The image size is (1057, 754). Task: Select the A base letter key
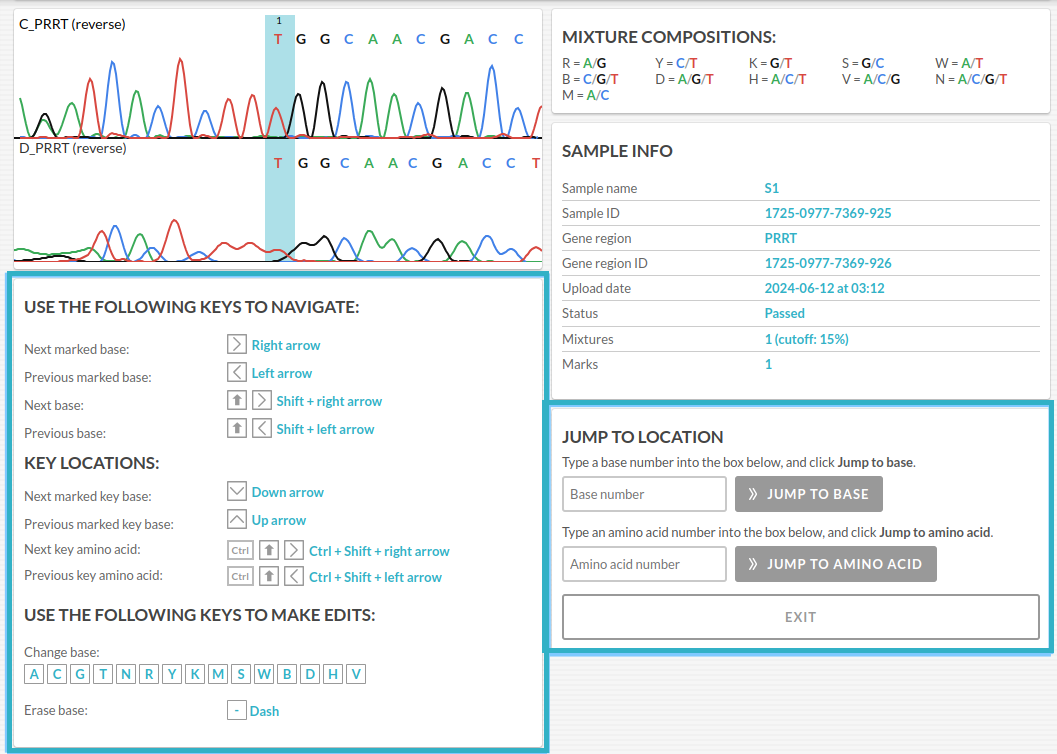pyautogui.click(x=34, y=674)
